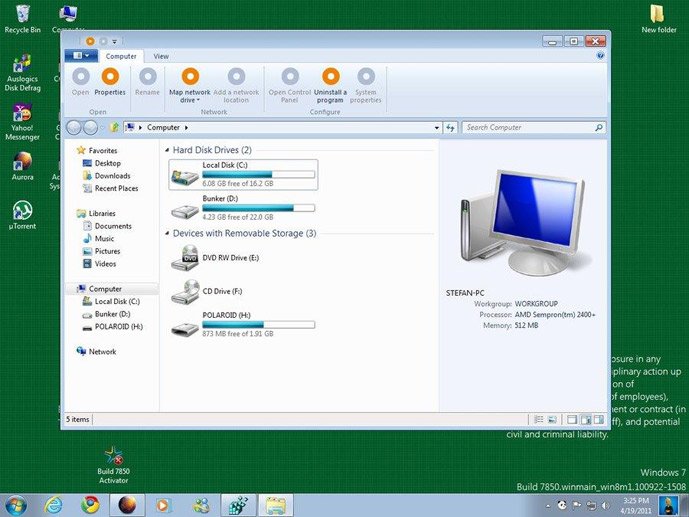The height and width of the screenshot is (517, 689).
Task: Click the Explorer forward navigation button
Action: 90,127
